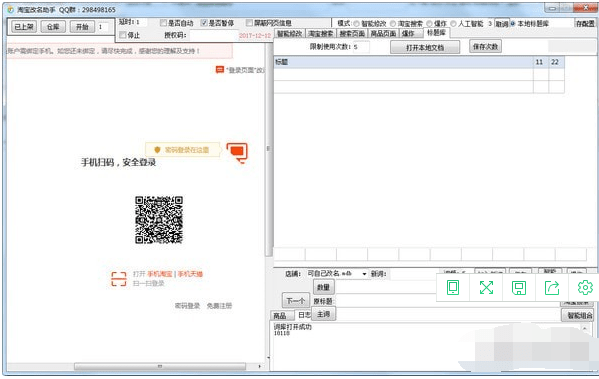Viewport: 599px width, 379px height.
Task: Select the 智能修改 mode radio button
Action: [356, 24]
